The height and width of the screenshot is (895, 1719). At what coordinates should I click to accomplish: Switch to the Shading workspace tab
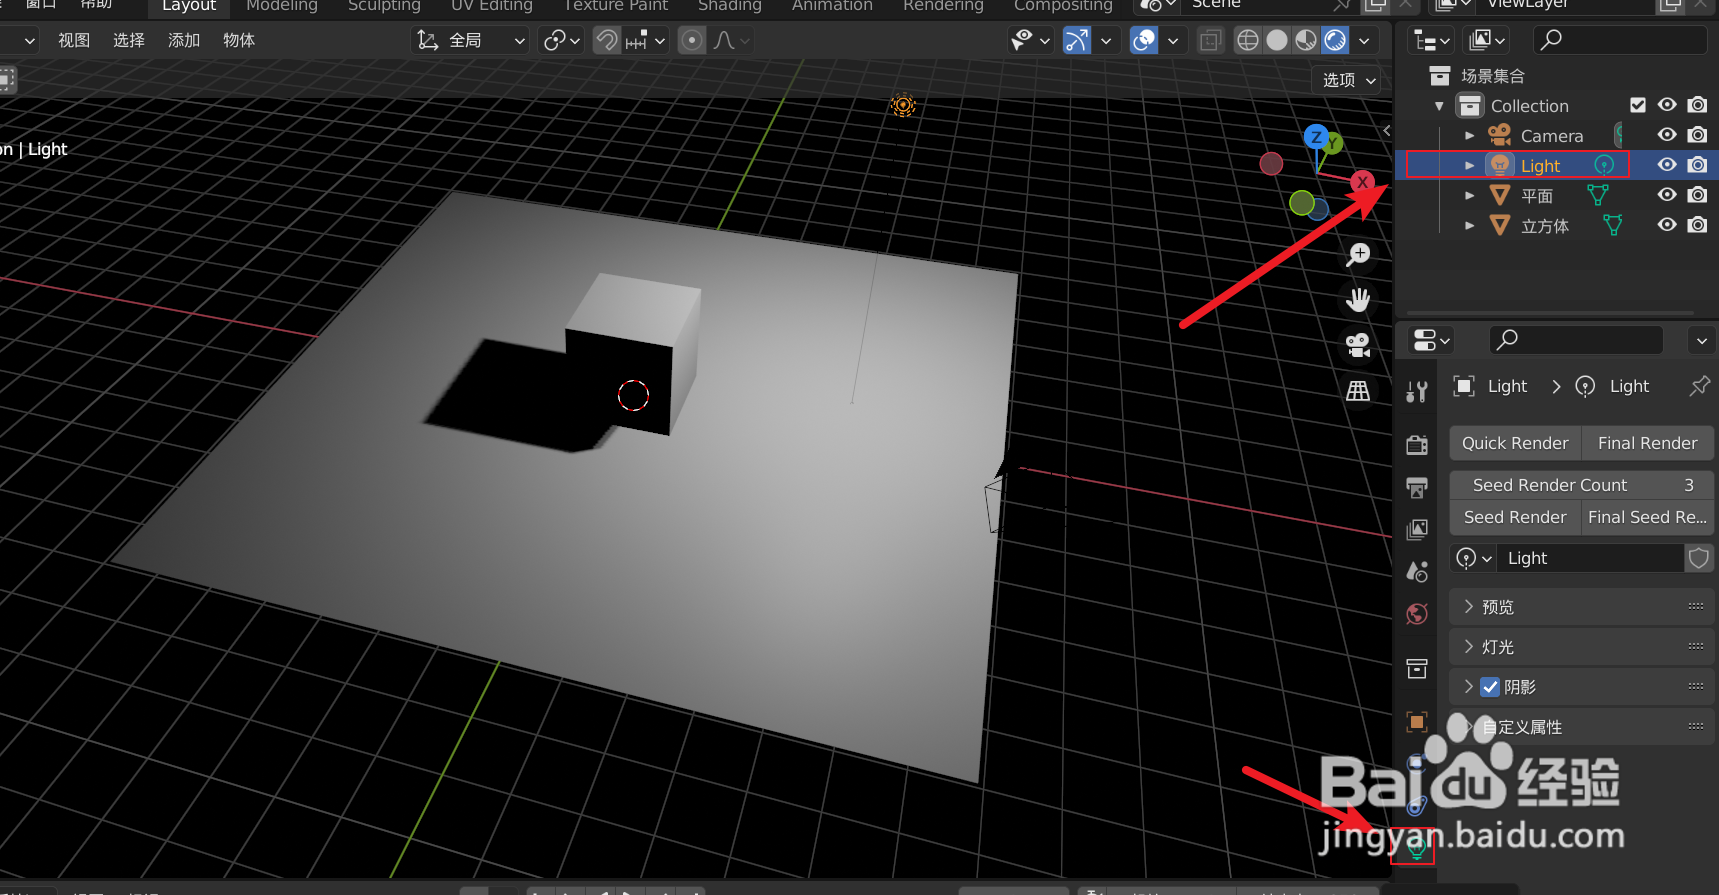pyautogui.click(x=730, y=6)
